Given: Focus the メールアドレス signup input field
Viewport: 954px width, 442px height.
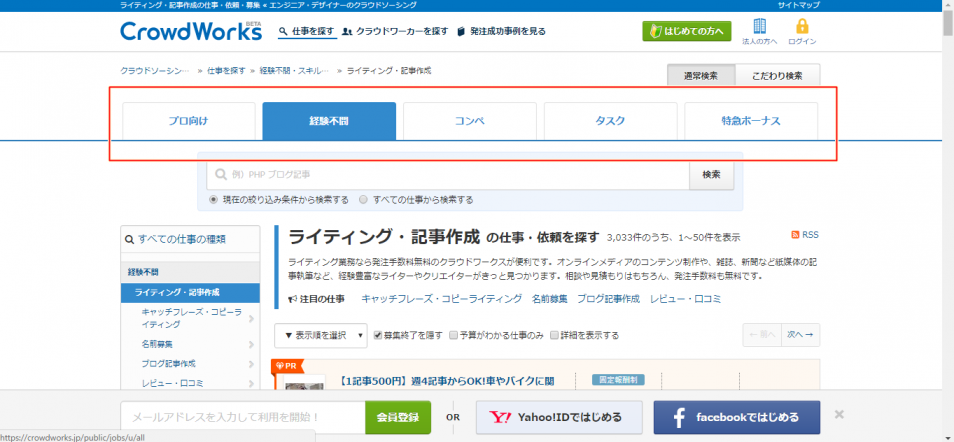Looking at the screenshot, I should pyautogui.click(x=243, y=417).
